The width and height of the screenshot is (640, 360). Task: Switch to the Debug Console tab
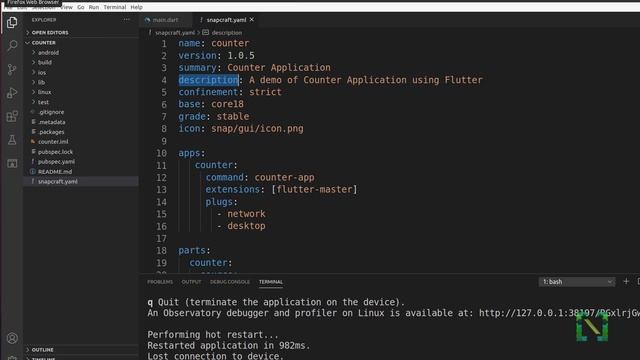point(230,282)
